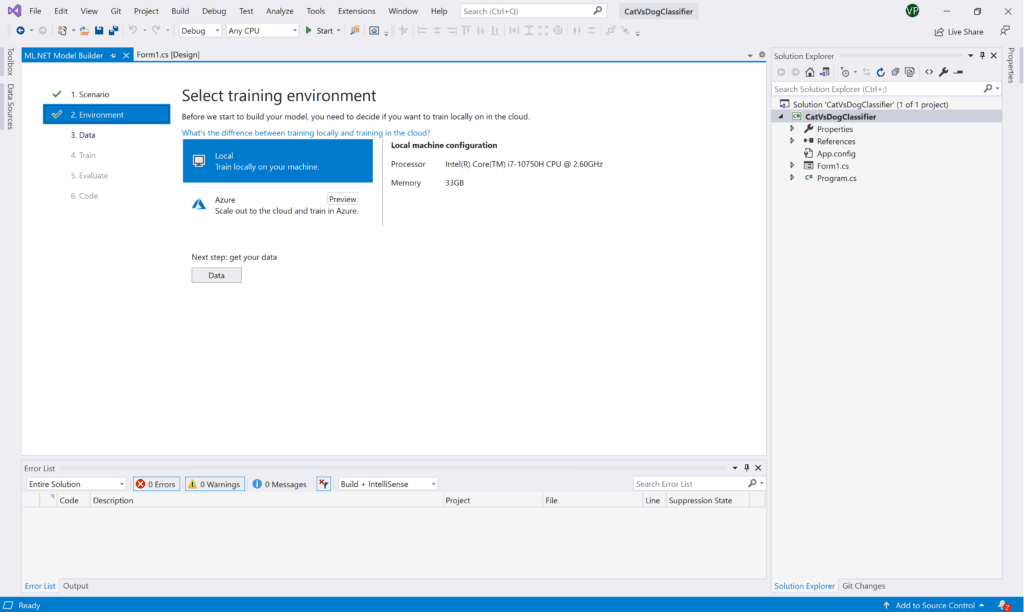The width and height of the screenshot is (1024, 612).
Task: Click the blue progress bar on Environment step
Action: 106,114
